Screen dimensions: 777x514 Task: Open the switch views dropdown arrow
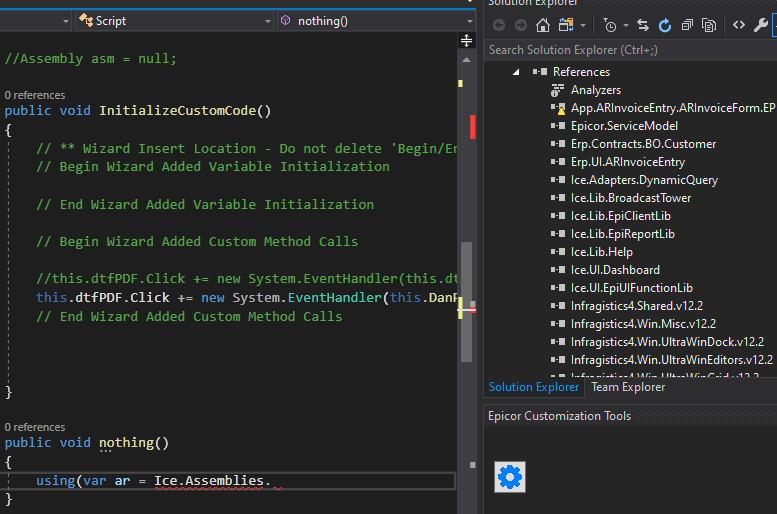[583, 25]
